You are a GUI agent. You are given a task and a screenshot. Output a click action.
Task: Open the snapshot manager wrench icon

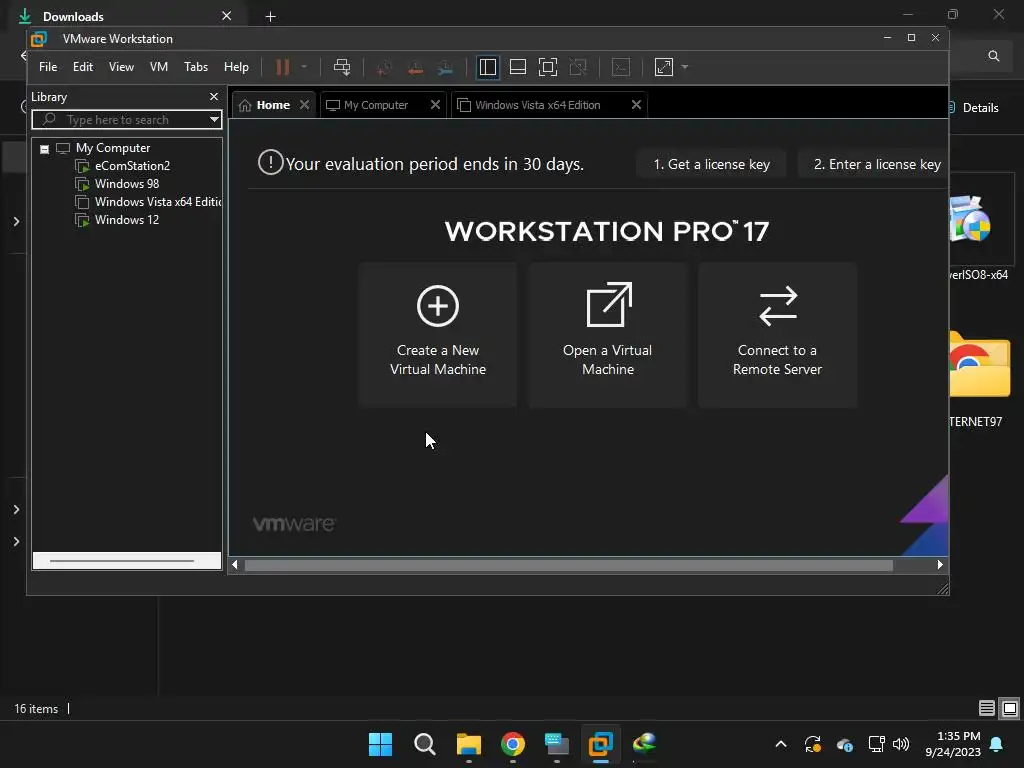(445, 67)
